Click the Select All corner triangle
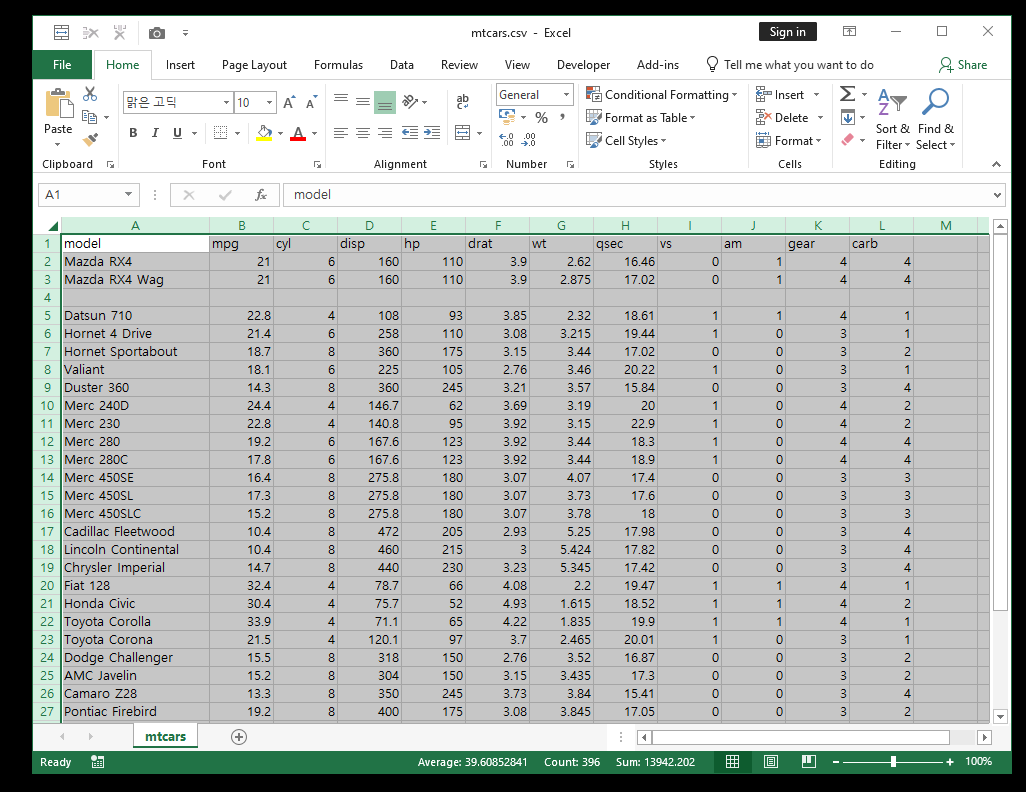Image resolution: width=1026 pixels, height=792 pixels. point(53,226)
